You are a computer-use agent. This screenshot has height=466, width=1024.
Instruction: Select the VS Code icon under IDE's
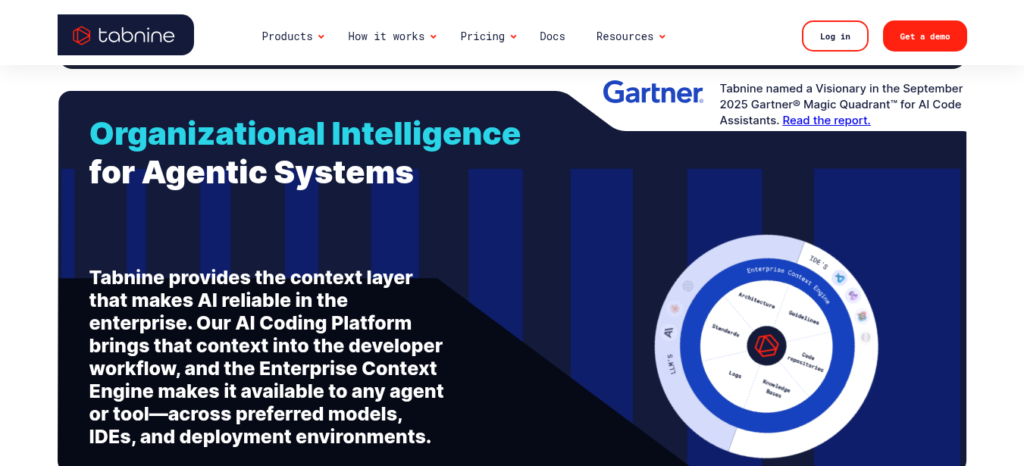point(840,278)
